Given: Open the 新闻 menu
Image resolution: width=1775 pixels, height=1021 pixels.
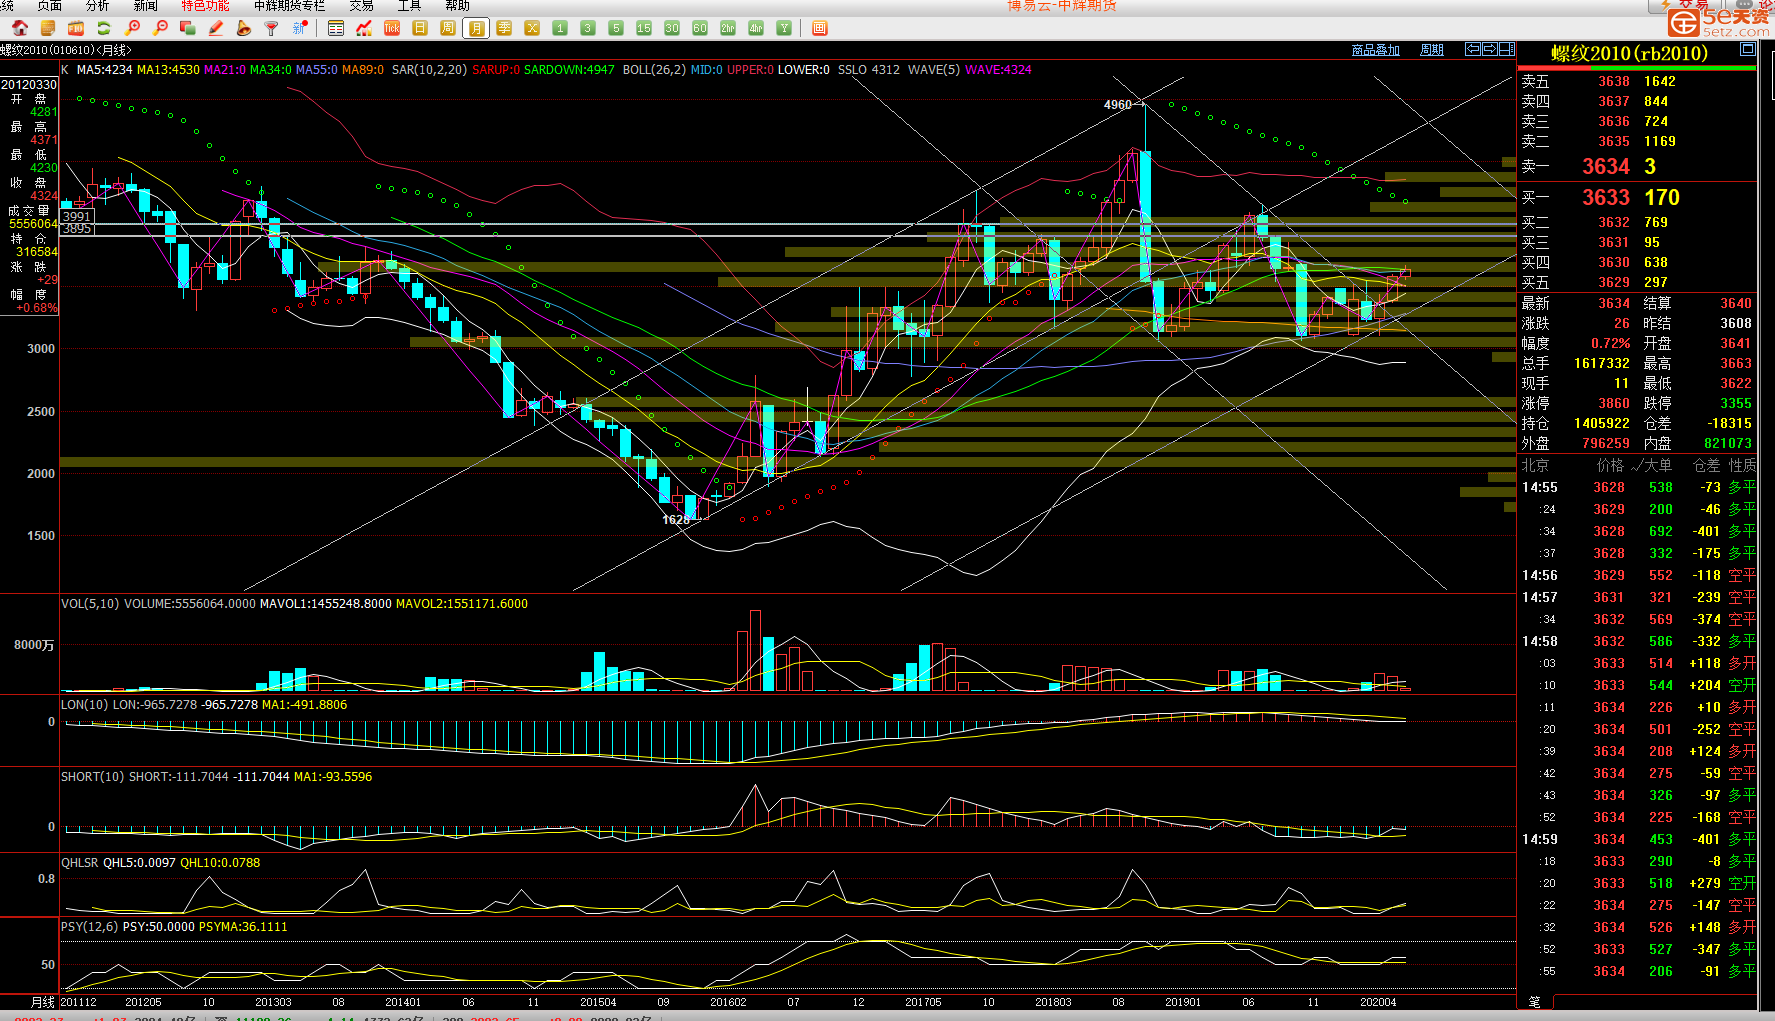Looking at the screenshot, I should (x=146, y=6).
